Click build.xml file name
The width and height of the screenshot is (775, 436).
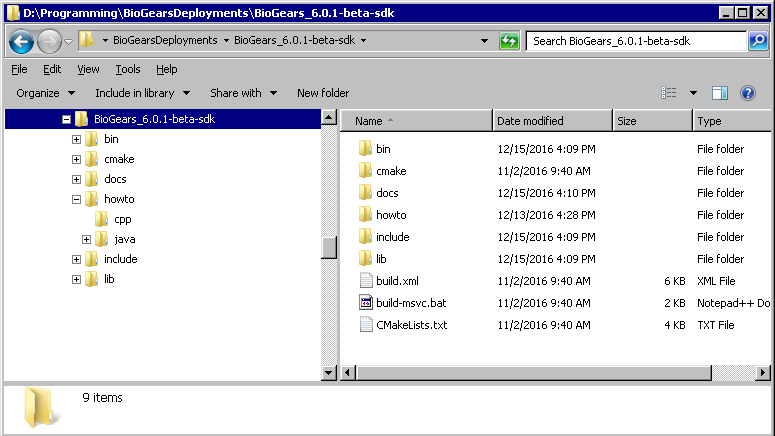click(x=397, y=281)
